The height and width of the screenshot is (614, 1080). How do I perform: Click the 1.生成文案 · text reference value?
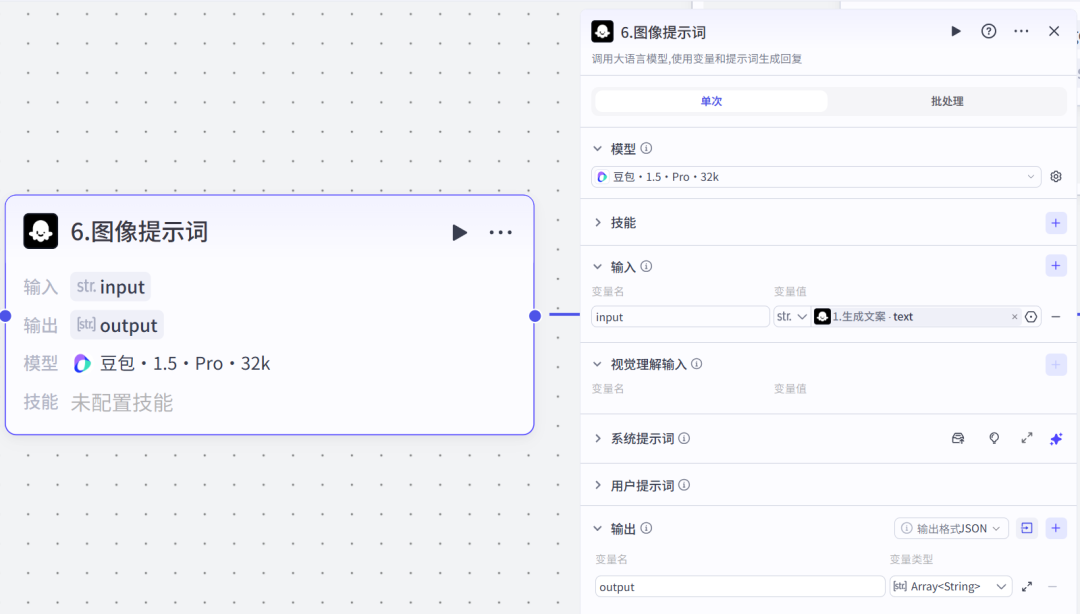[873, 317]
